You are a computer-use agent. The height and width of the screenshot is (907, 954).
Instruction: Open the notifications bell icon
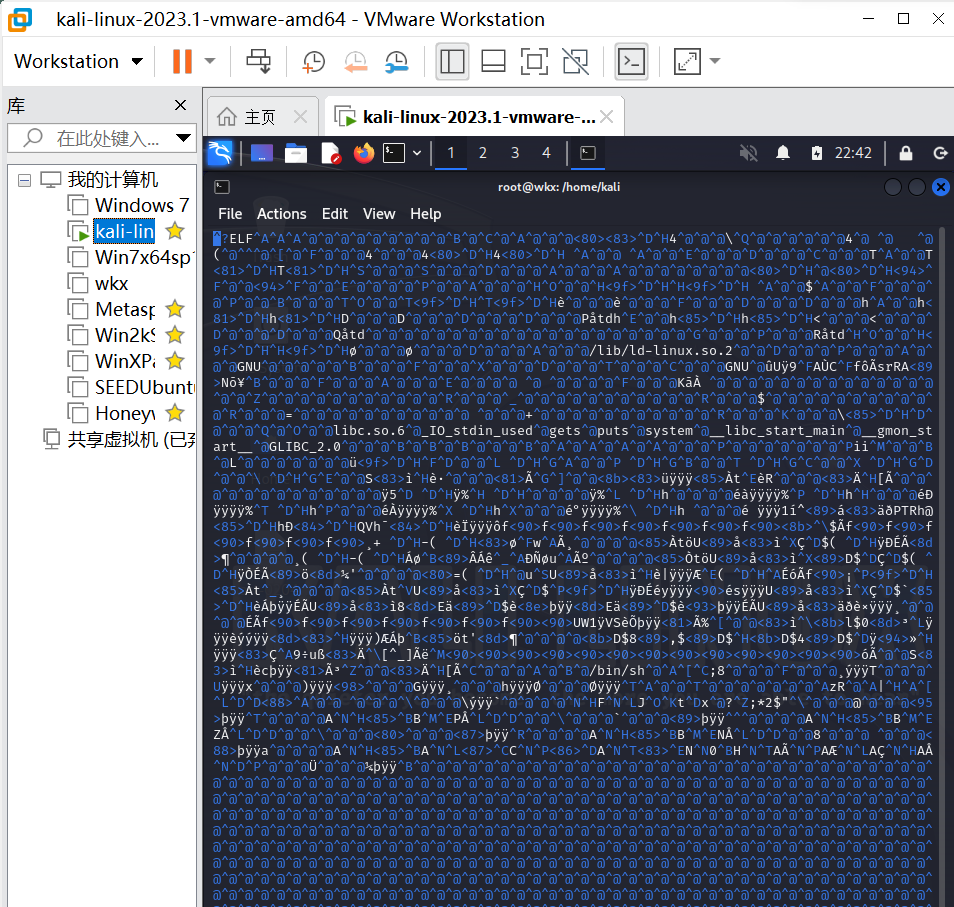pyautogui.click(x=783, y=153)
